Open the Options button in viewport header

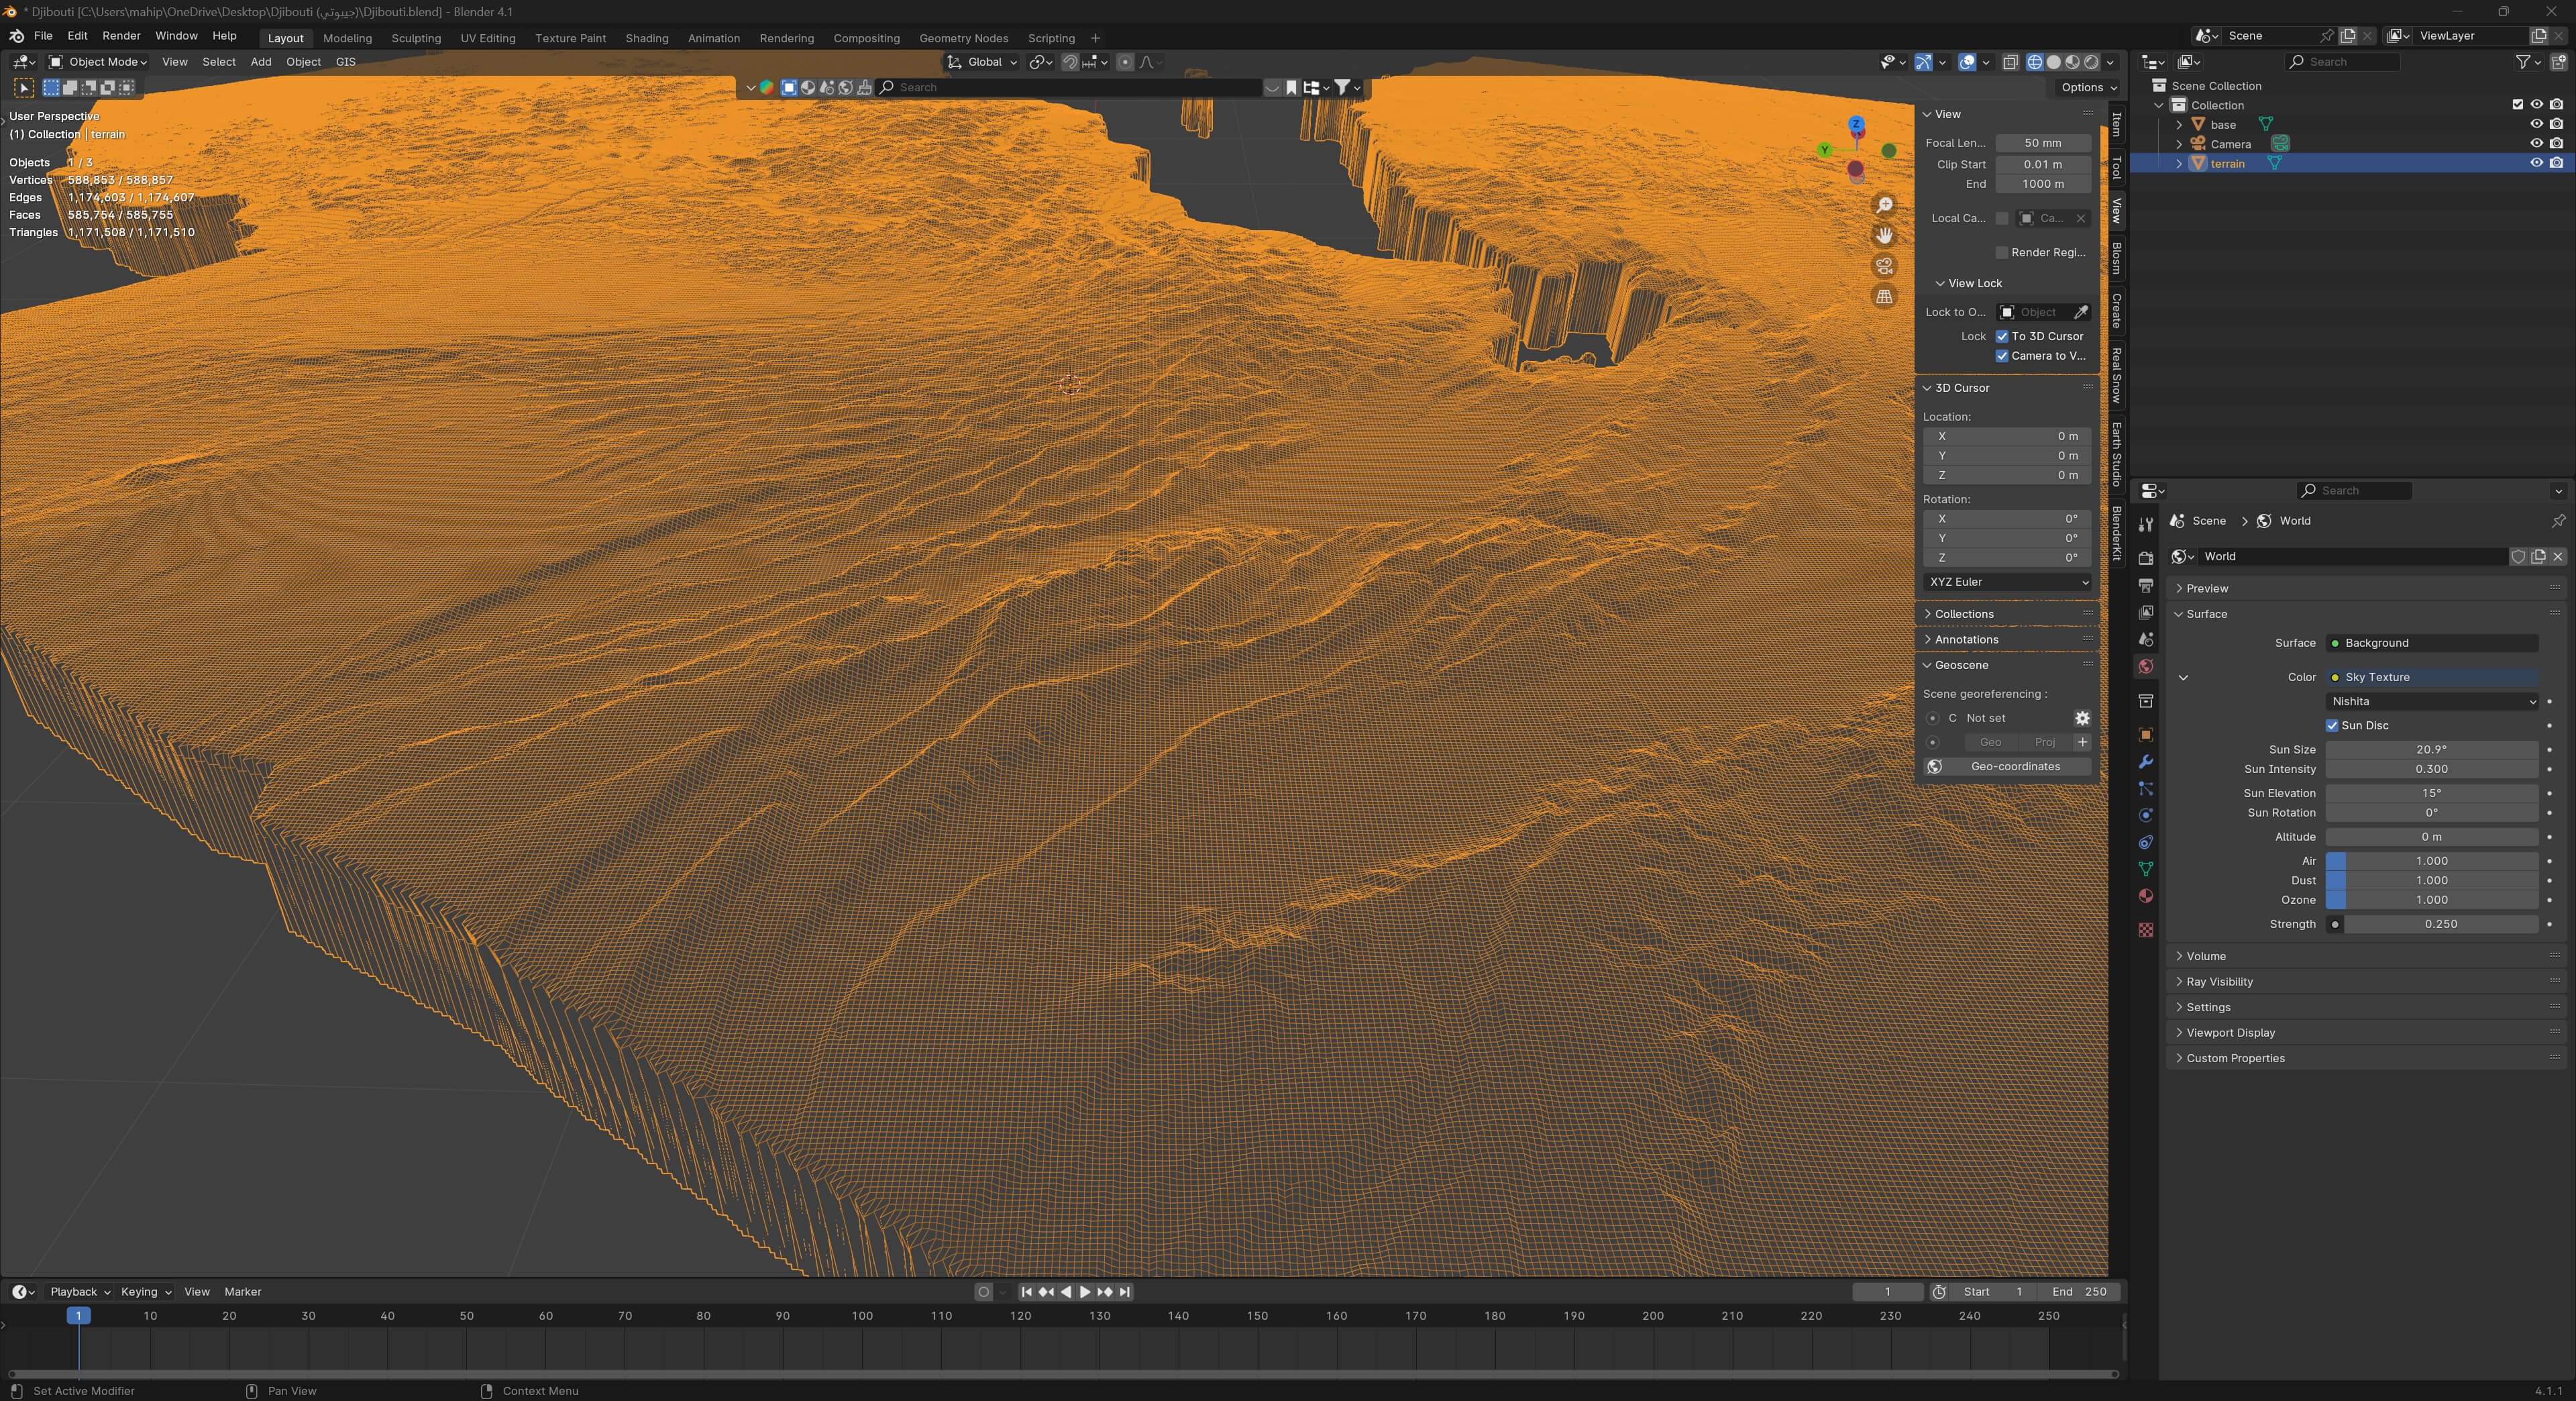click(2088, 87)
